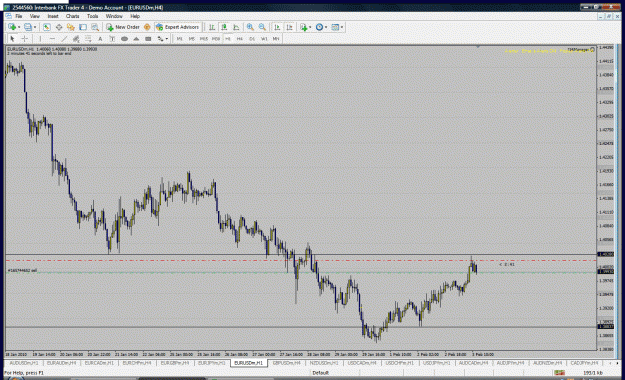625x380 pixels.
Task: Switch timeframe to H4
Action: (x=240, y=39)
